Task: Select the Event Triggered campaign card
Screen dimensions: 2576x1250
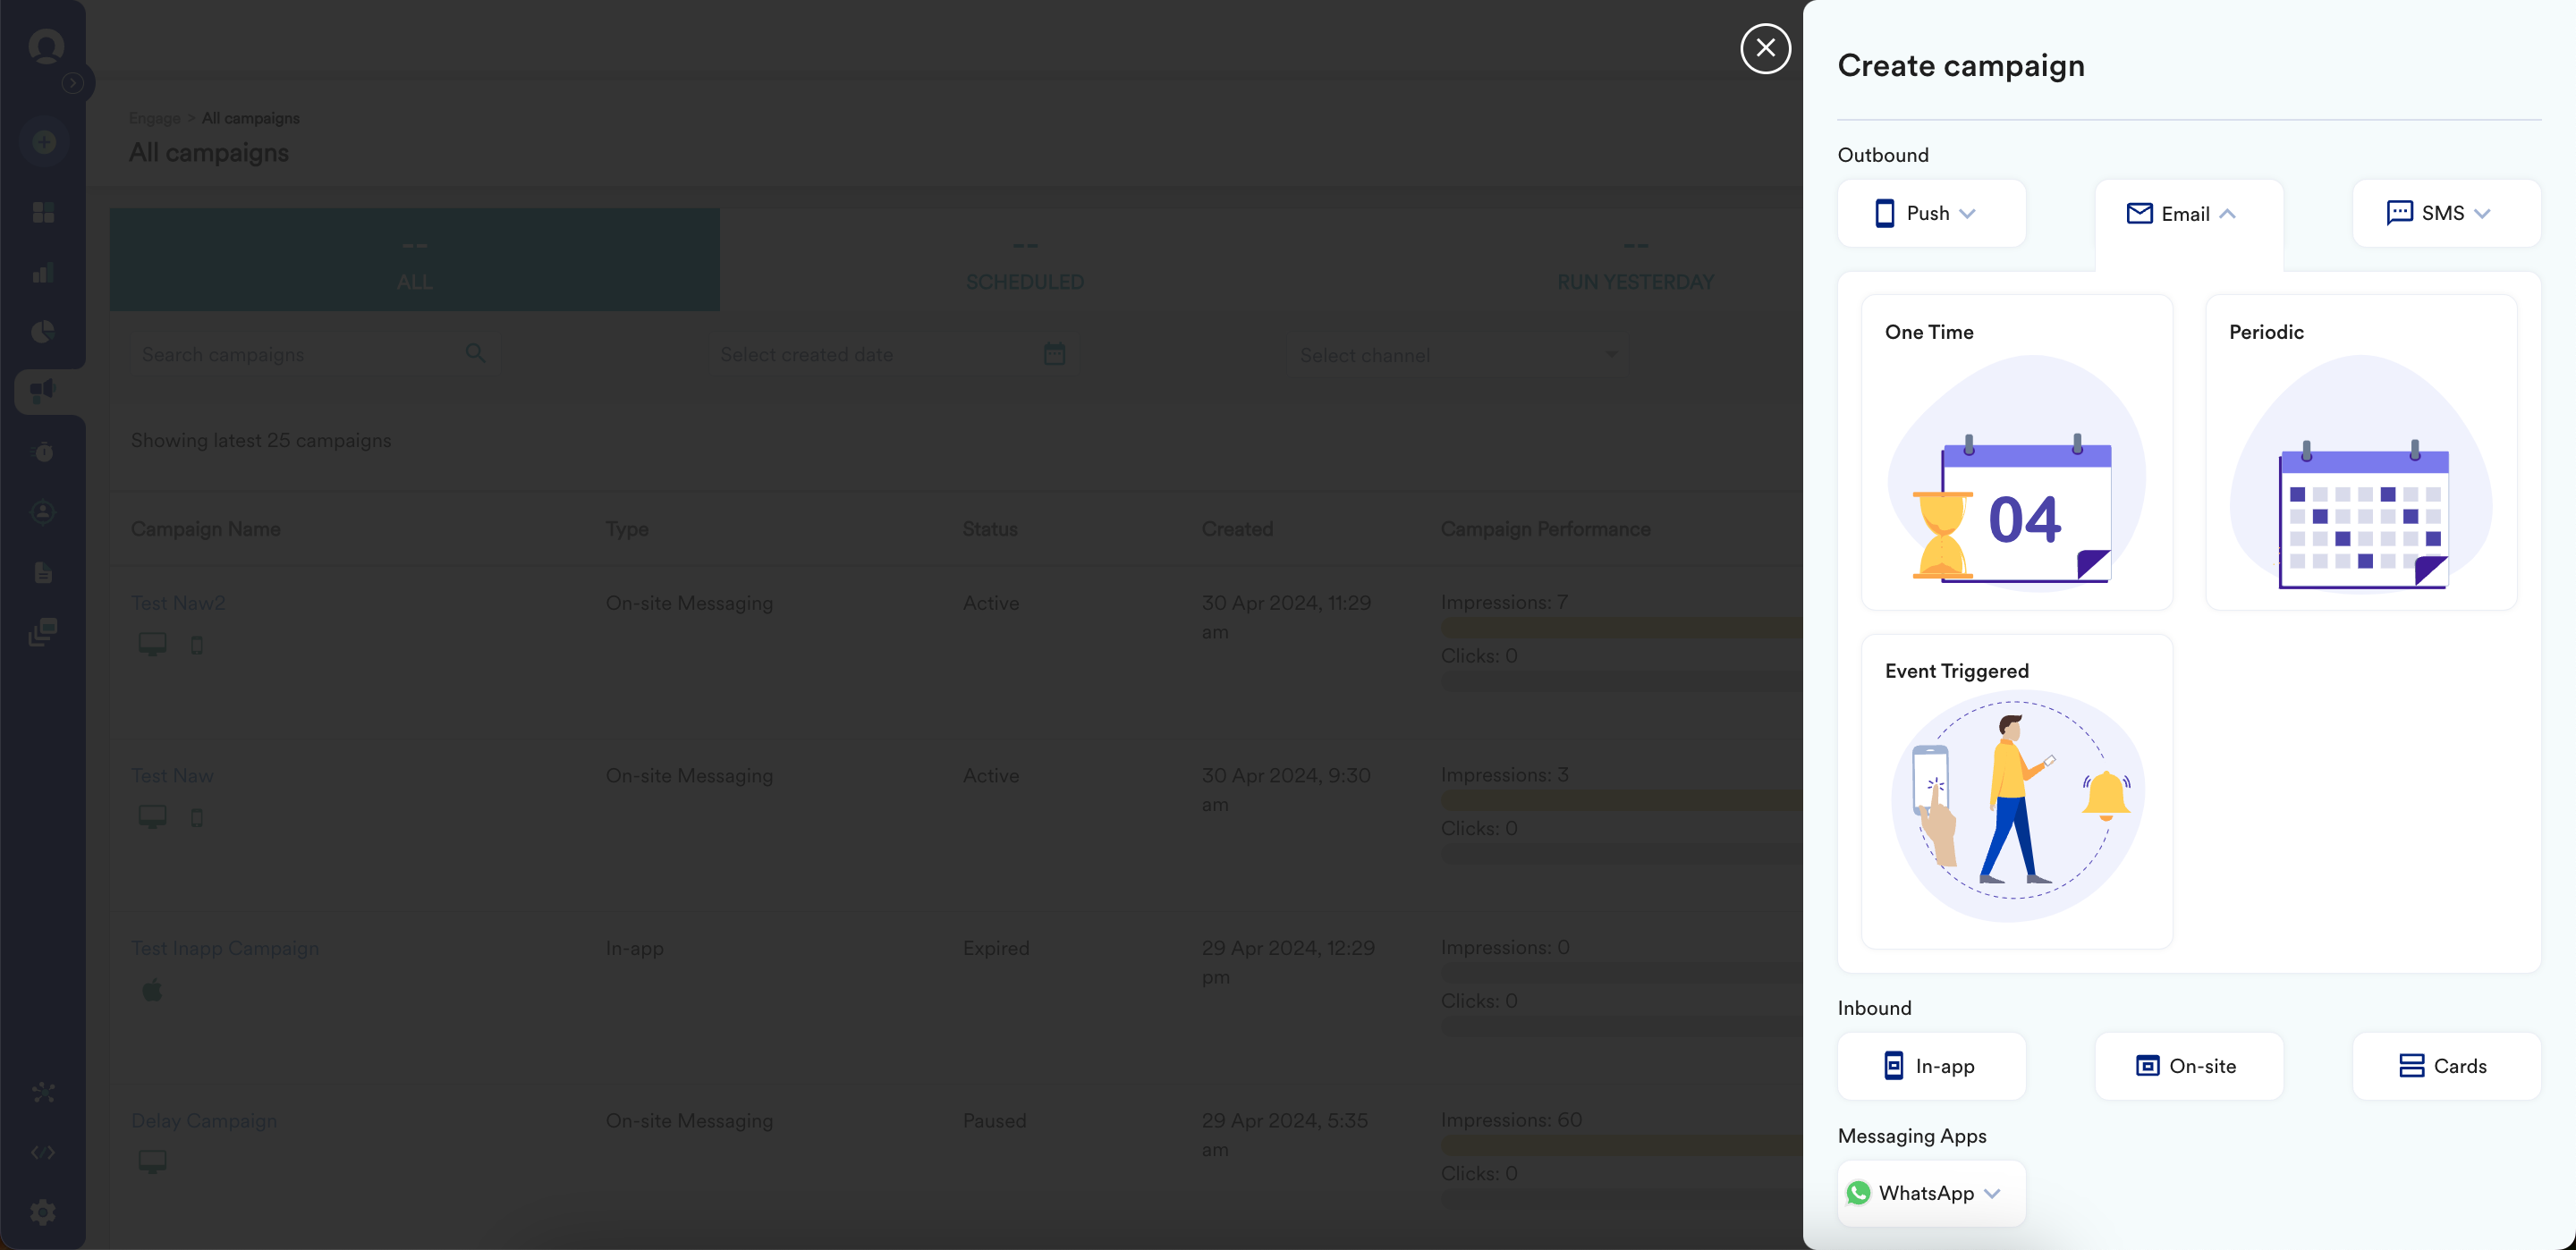Action: click(x=2016, y=791)
